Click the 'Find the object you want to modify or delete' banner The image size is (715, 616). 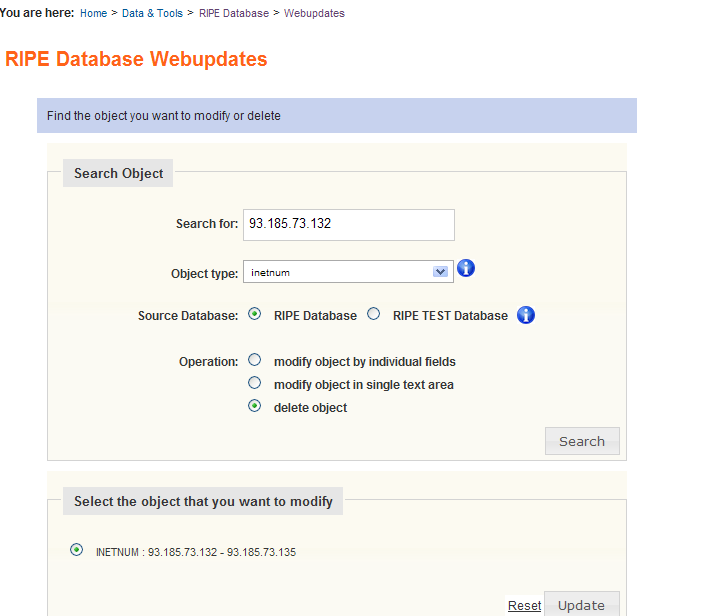337,115
